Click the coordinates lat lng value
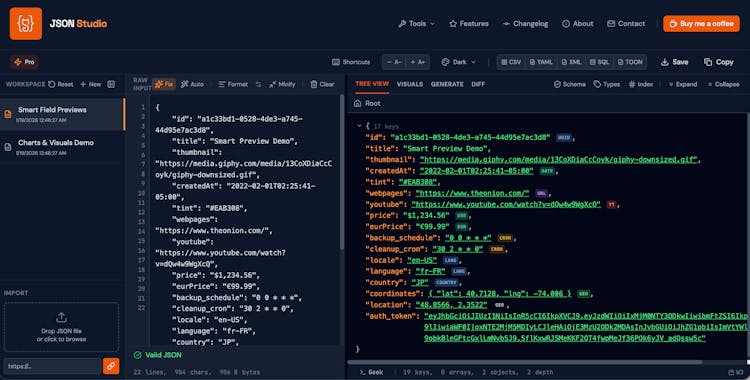 tap(500, 294)
